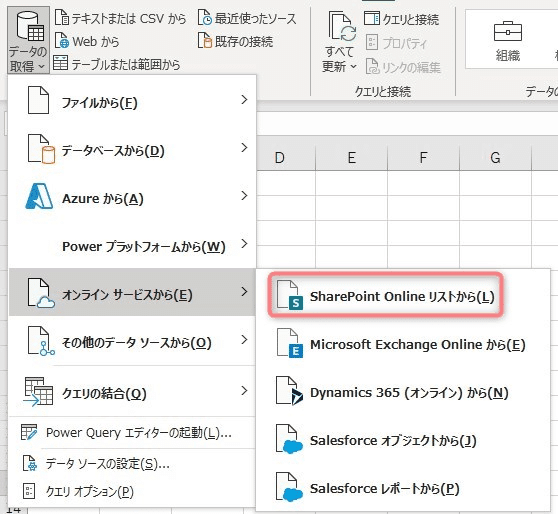Click the データ ソースの設定 gear icon
This screenshot has width=558, height=514.
click(x=30, y=463)
